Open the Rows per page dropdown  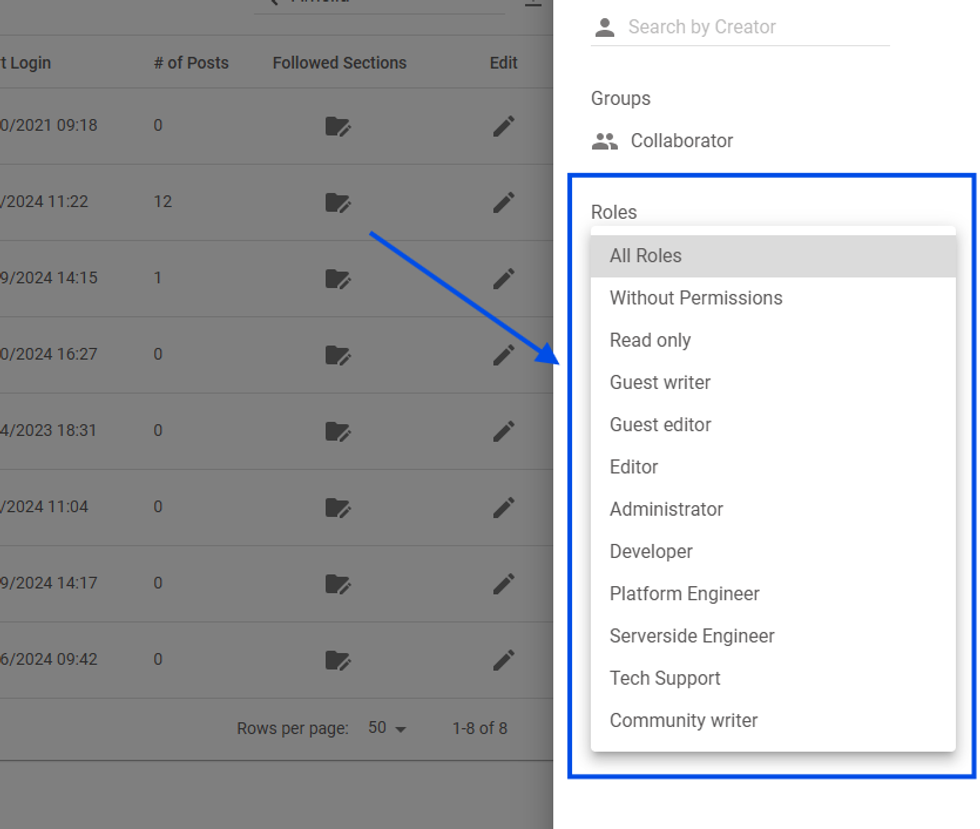[387, 728]
